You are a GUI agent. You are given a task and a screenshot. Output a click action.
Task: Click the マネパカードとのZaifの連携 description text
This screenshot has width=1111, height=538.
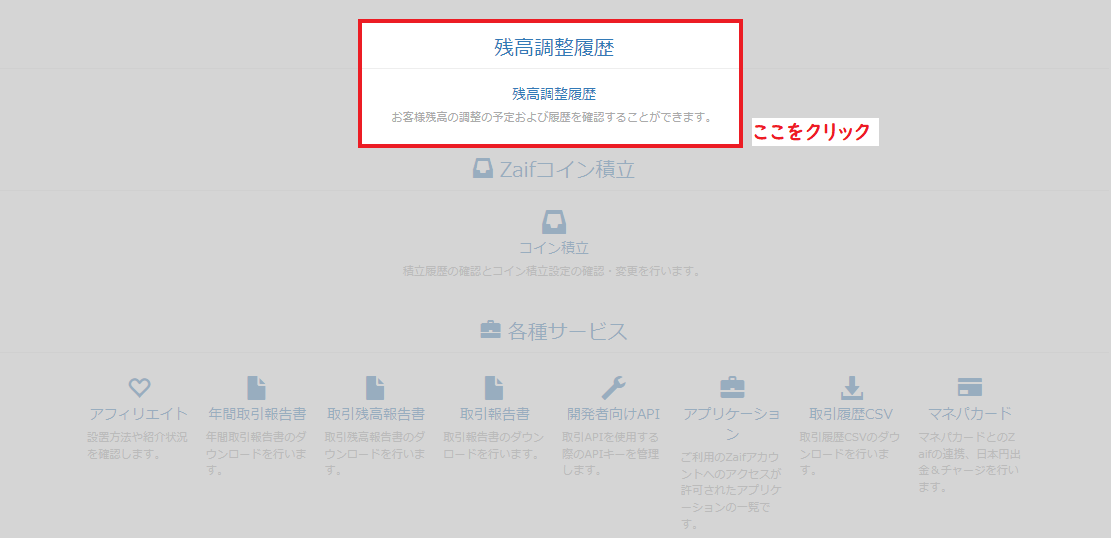pos(969,461)
